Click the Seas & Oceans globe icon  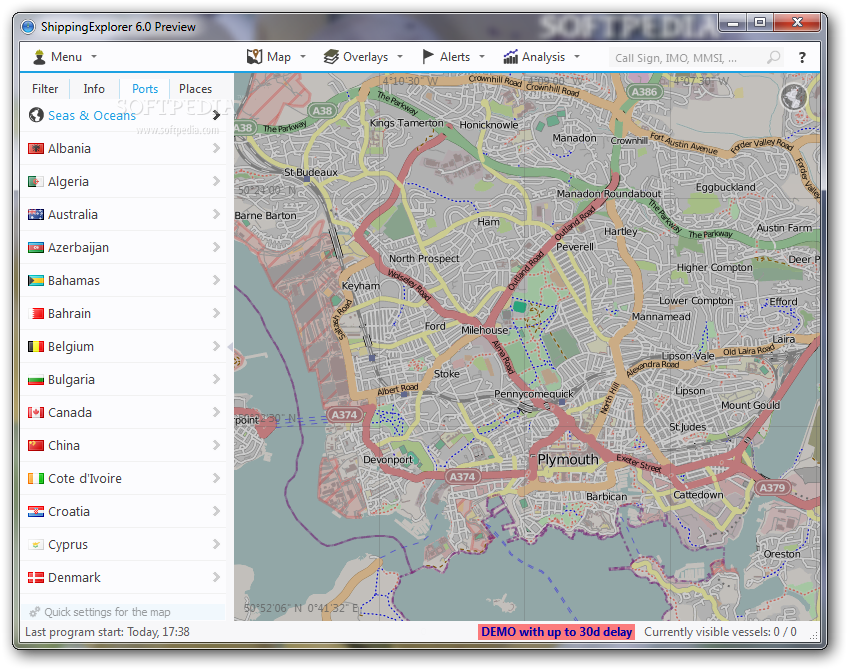[x=36, y=115]
